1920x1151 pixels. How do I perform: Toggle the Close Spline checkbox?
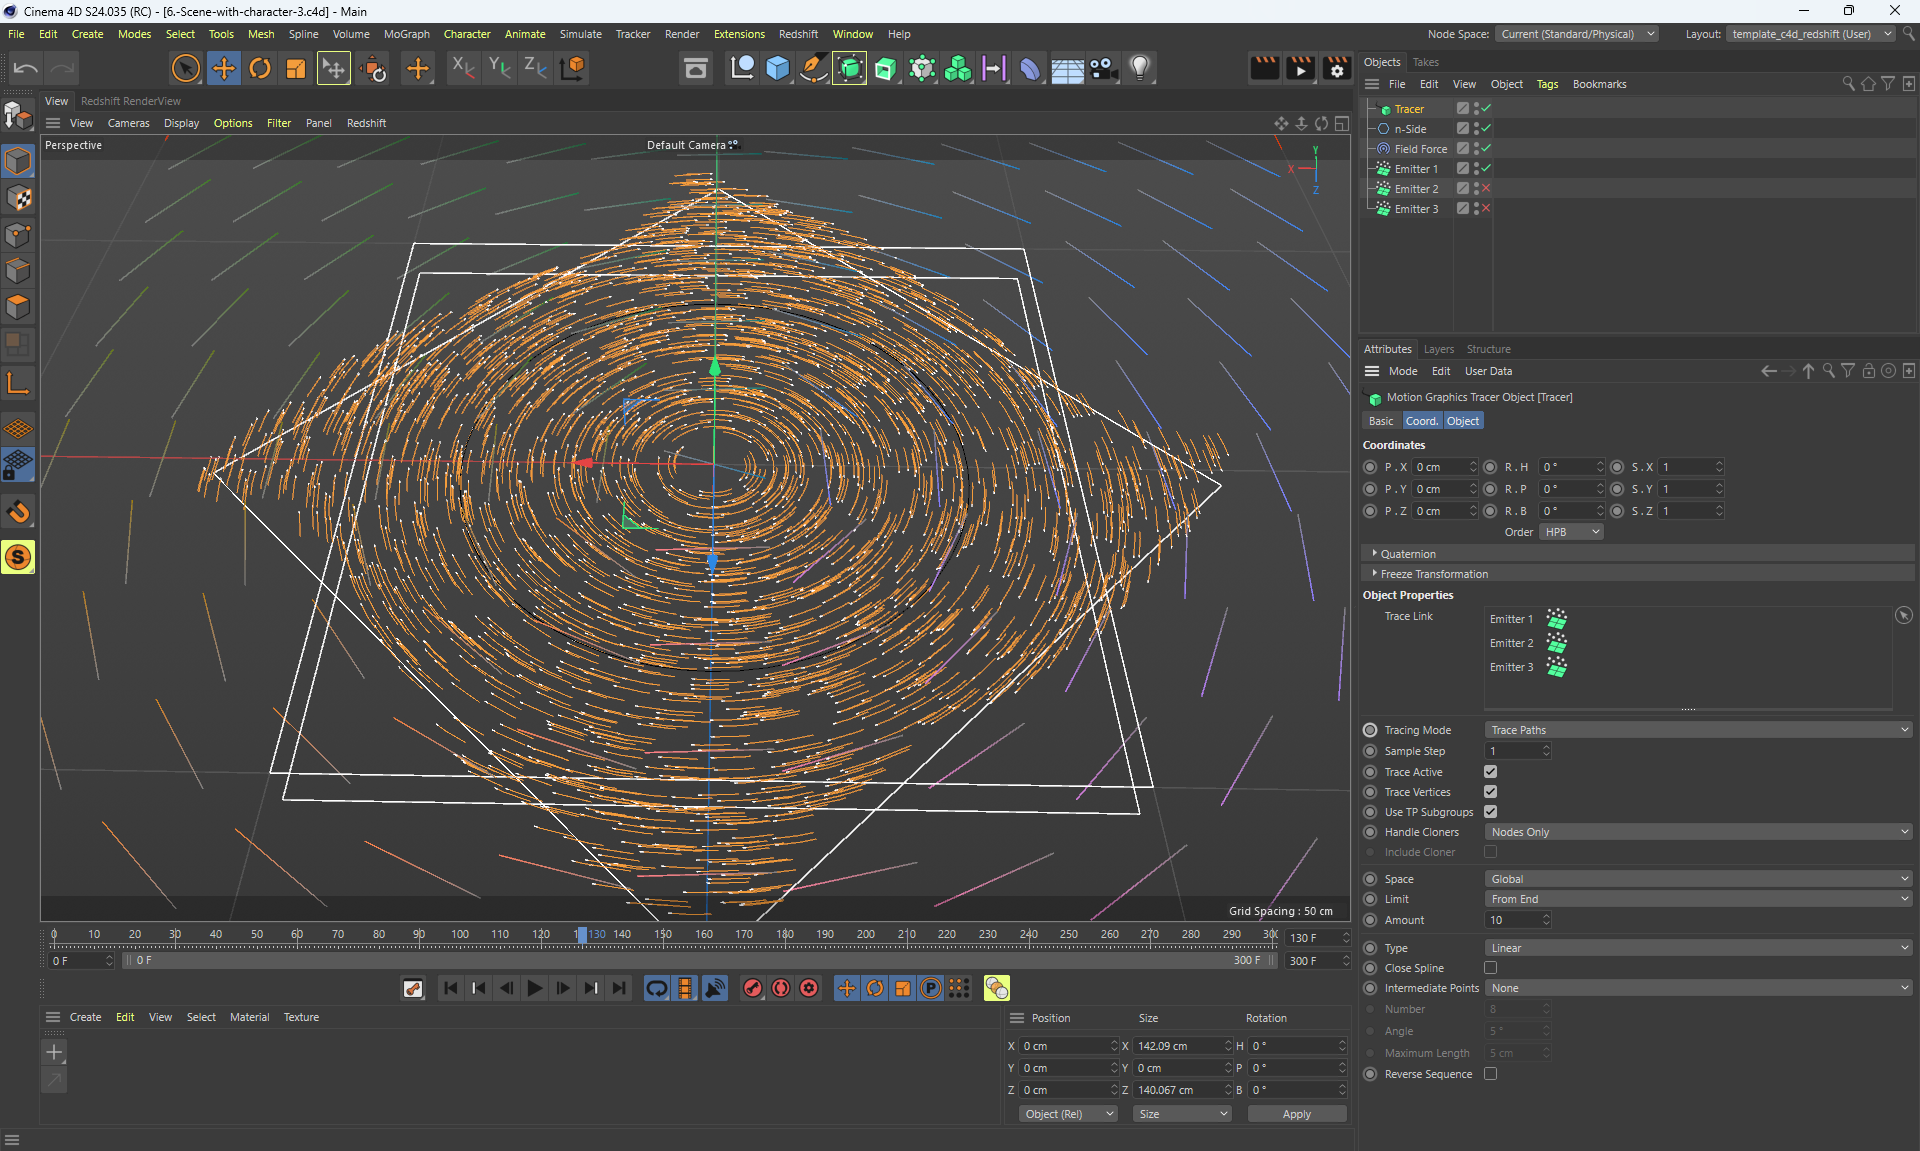coord(1490,968)
